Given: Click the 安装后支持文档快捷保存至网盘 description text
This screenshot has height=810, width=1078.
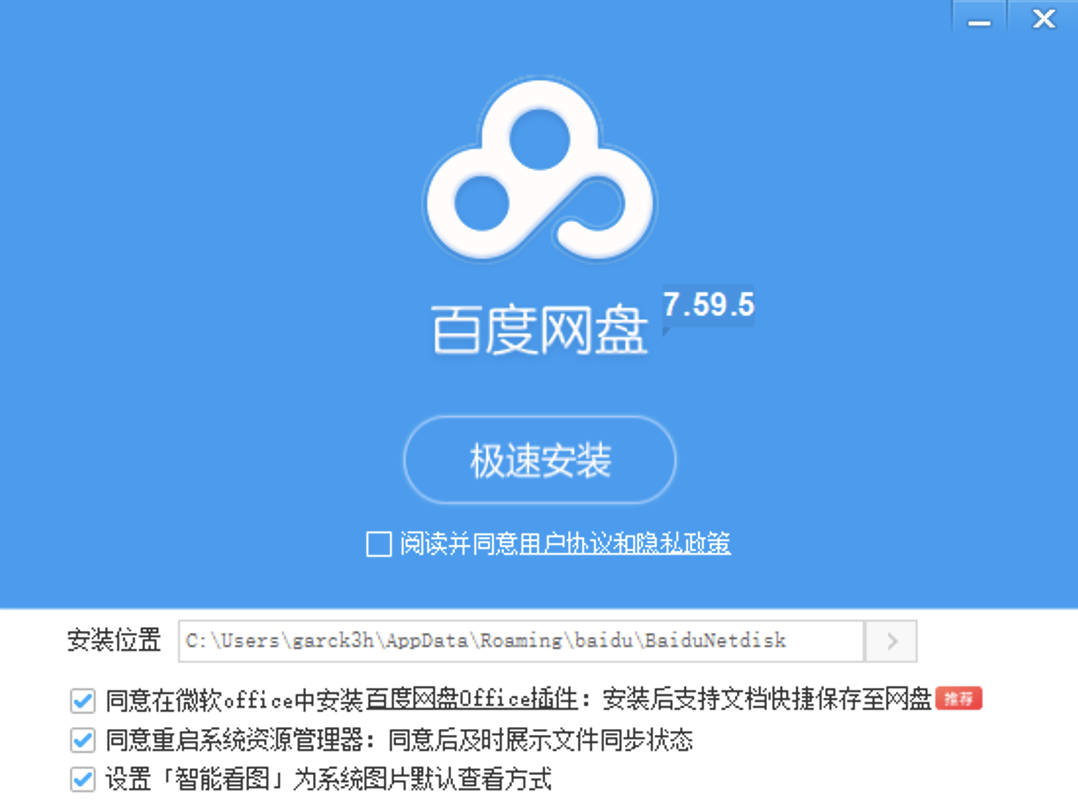Looking at the screenshot, I should coord(767,699).
